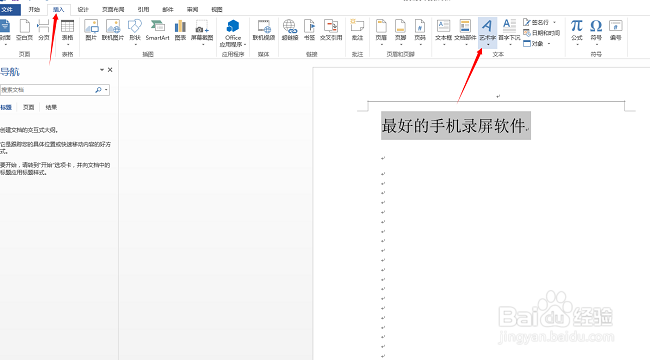
Task: Open search options arrow beside magnifier
Action: coord(107,90)
